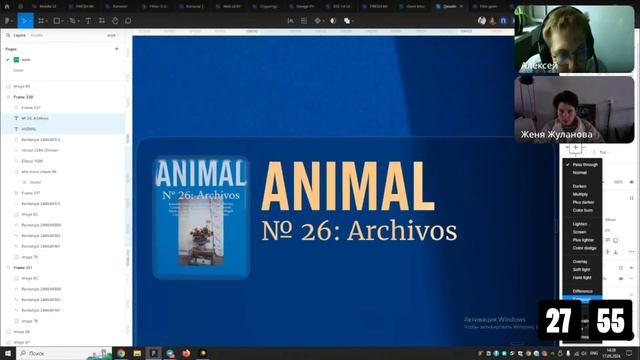Select the Move tool
Image resolution: width=640 pixels, height=360 pixels.
24,21
